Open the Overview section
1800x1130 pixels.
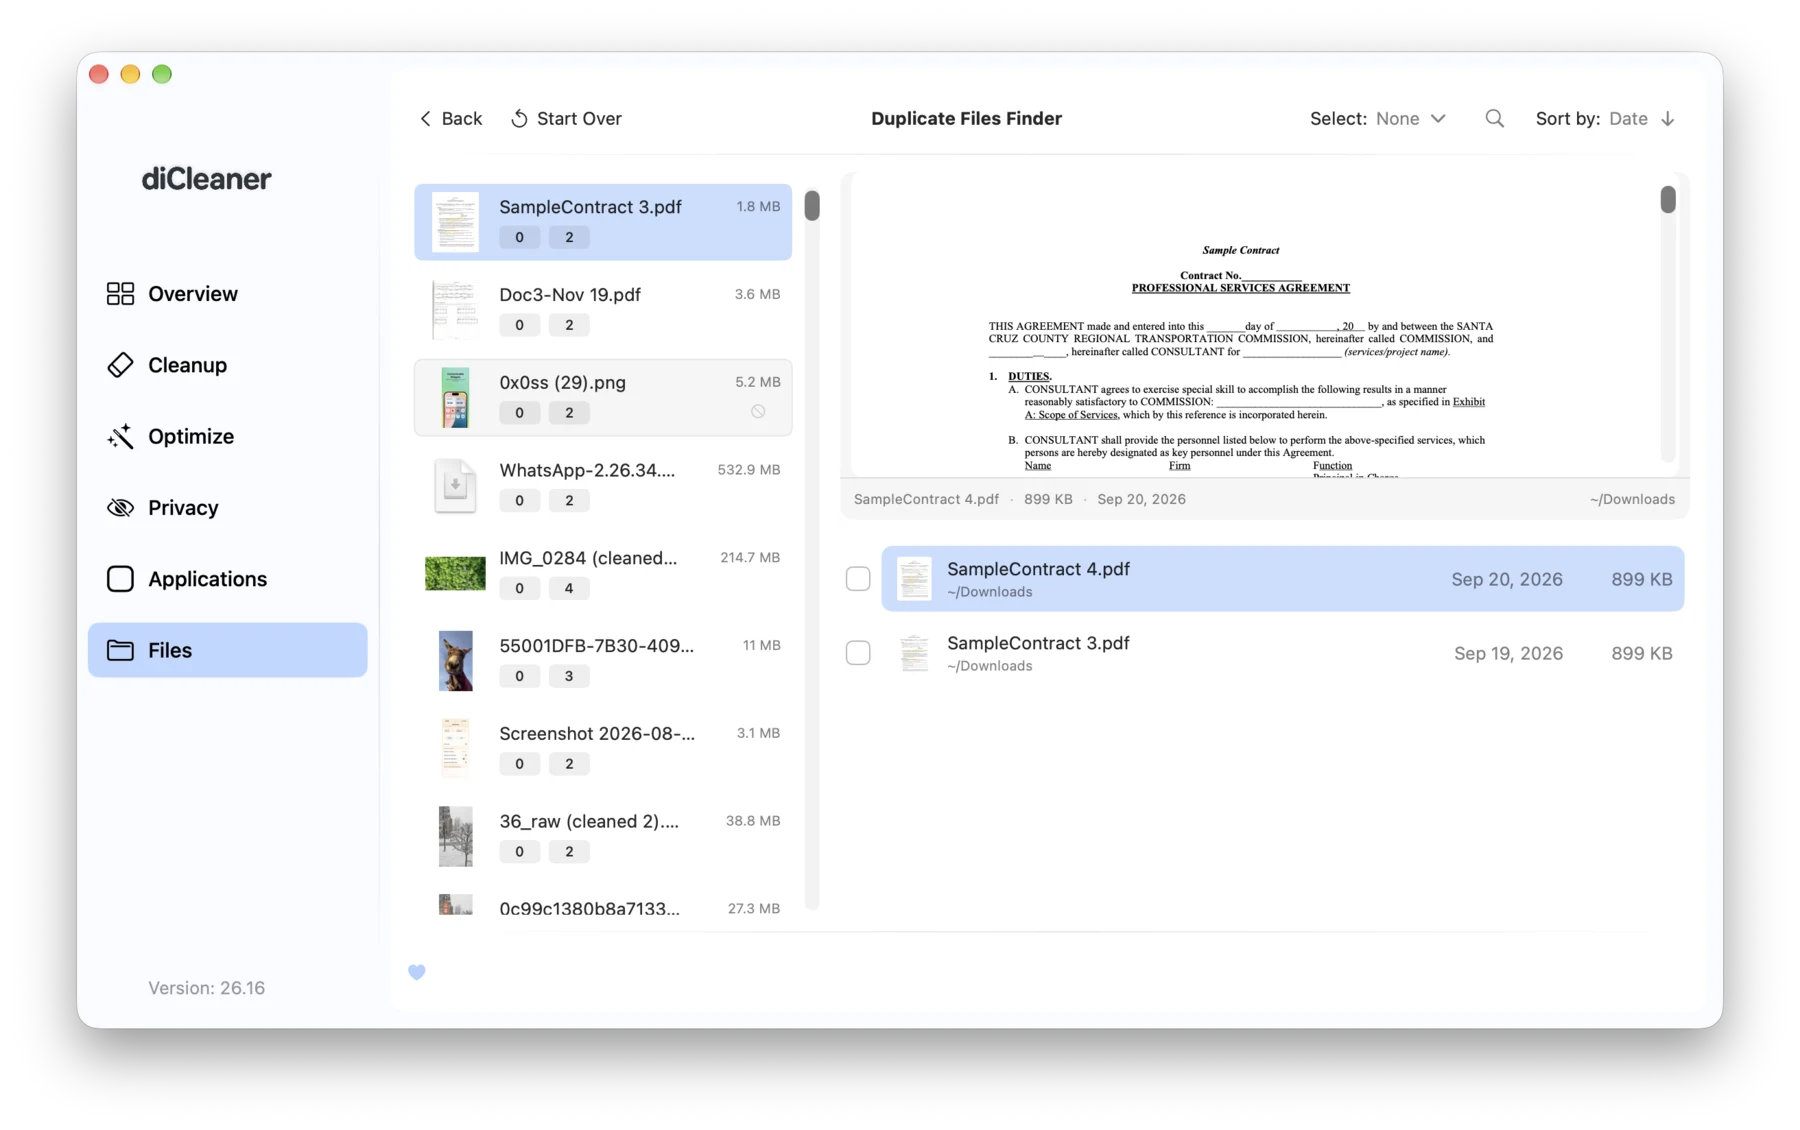228,293
